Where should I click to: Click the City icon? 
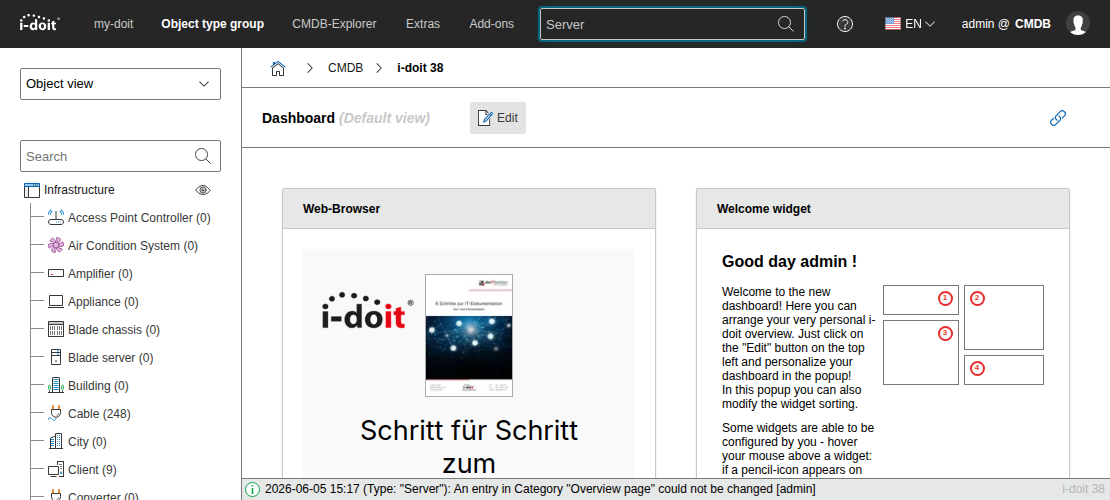pyautogui.click(x=56, y=441)
